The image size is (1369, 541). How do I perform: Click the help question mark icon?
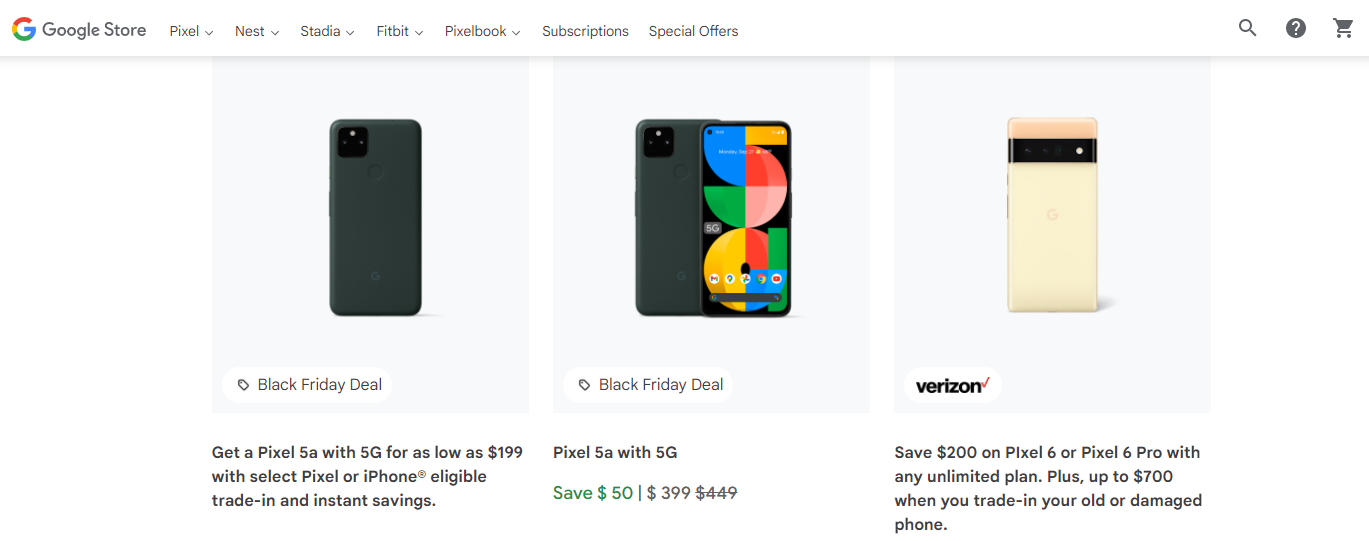pos(1296,28)
